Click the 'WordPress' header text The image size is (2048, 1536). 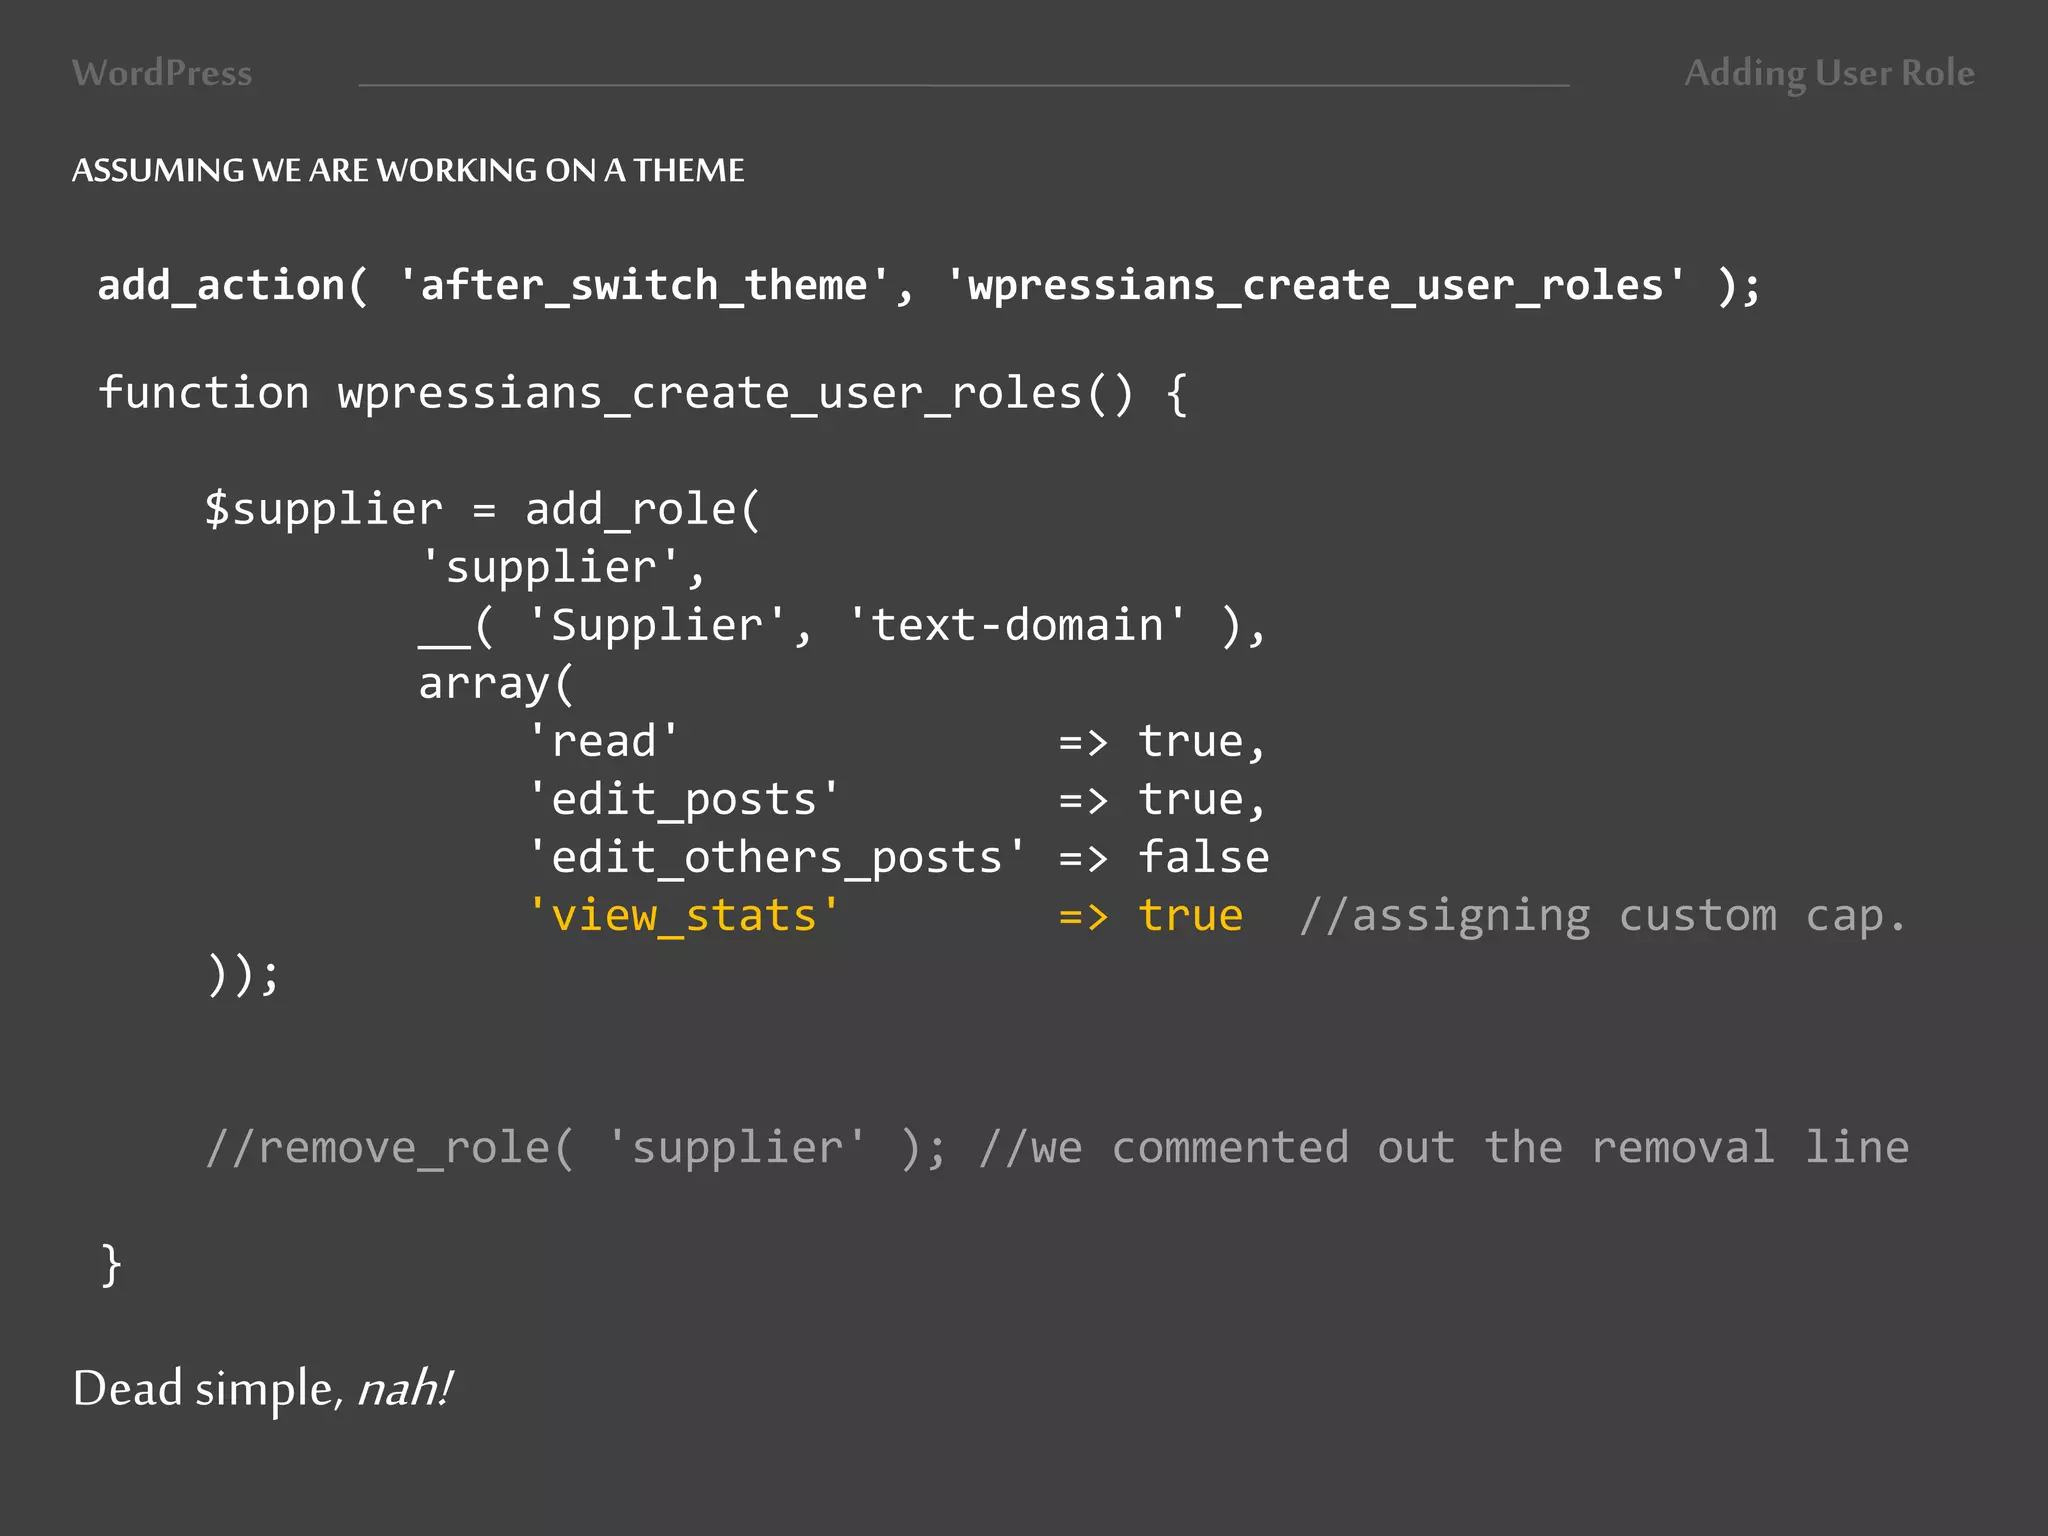point(162,73)
